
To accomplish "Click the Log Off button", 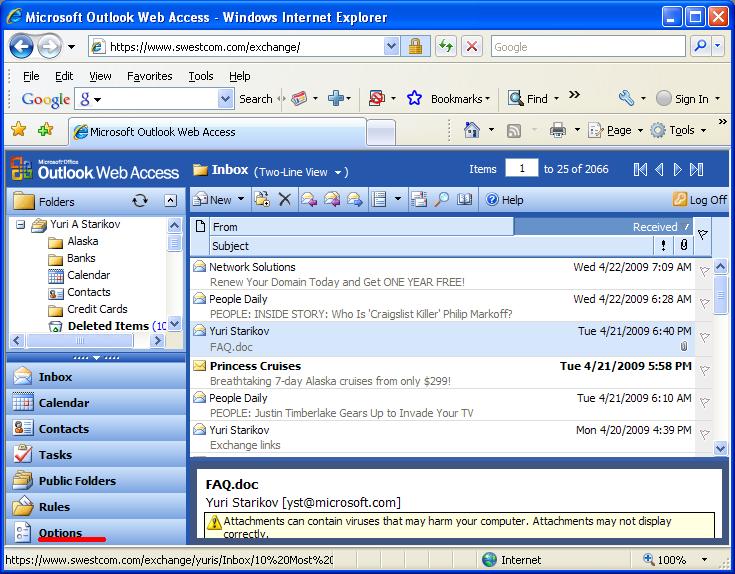I will pyautogui.click(x=699, y=200).
